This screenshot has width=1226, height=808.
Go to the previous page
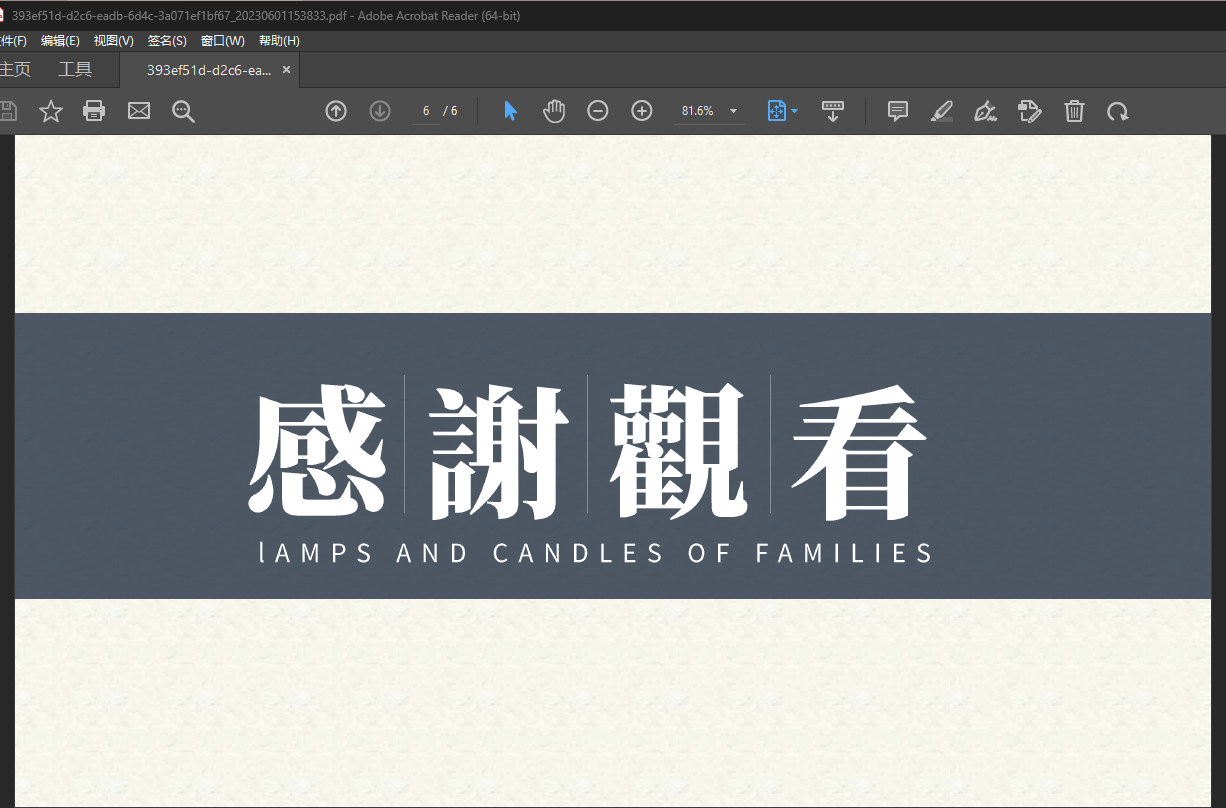336,111
